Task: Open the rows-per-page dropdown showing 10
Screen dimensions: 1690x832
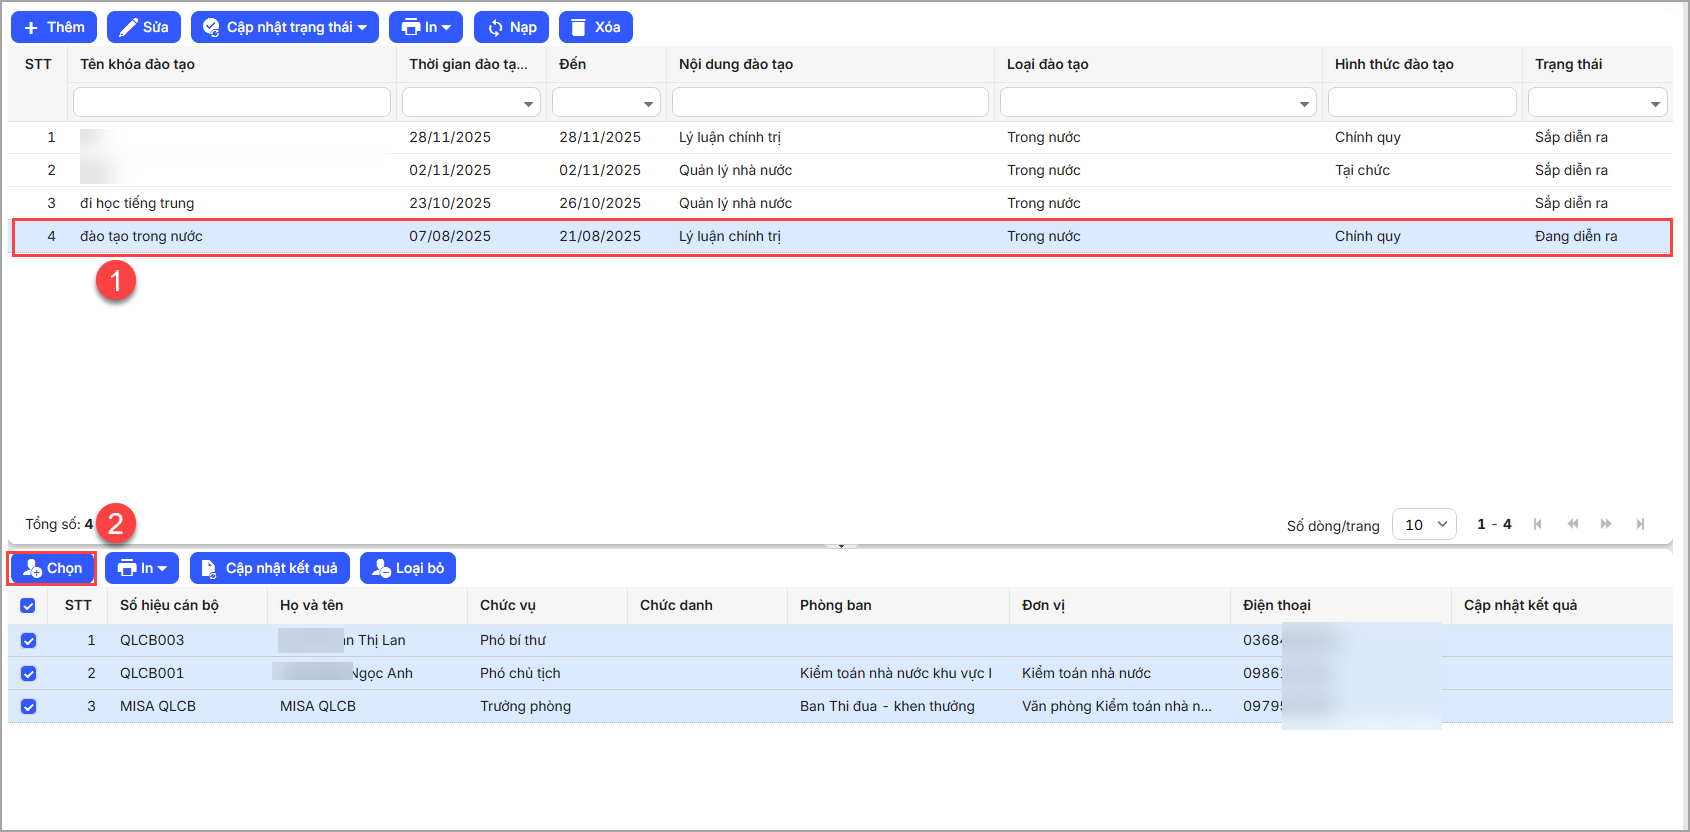Action: [1424, 524]
